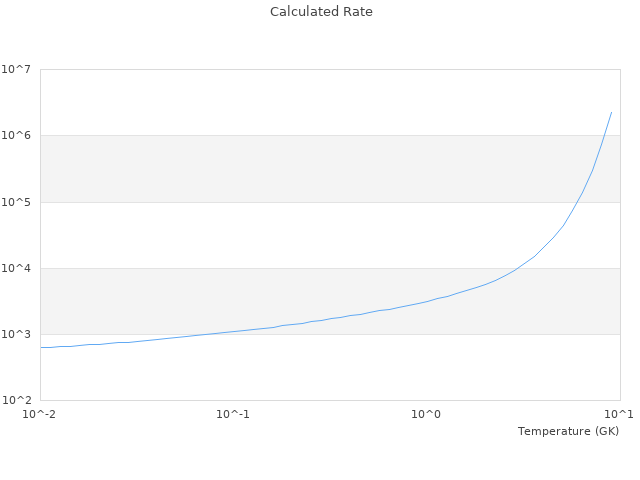Select the 10^2 y-axis tick label
Viewport: 640px width, 480px height.
[x=16, y=400]
